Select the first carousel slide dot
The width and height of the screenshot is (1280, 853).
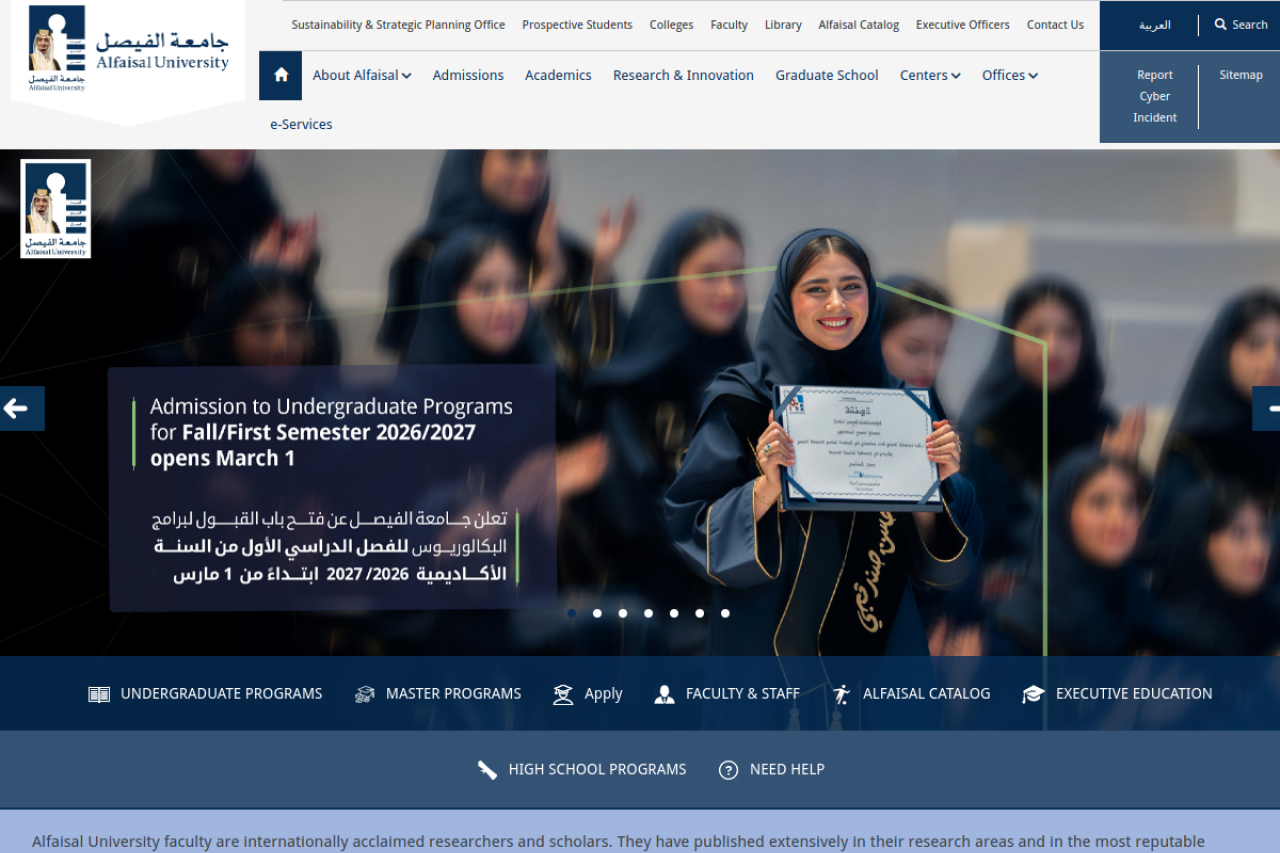tap(572, 613)
